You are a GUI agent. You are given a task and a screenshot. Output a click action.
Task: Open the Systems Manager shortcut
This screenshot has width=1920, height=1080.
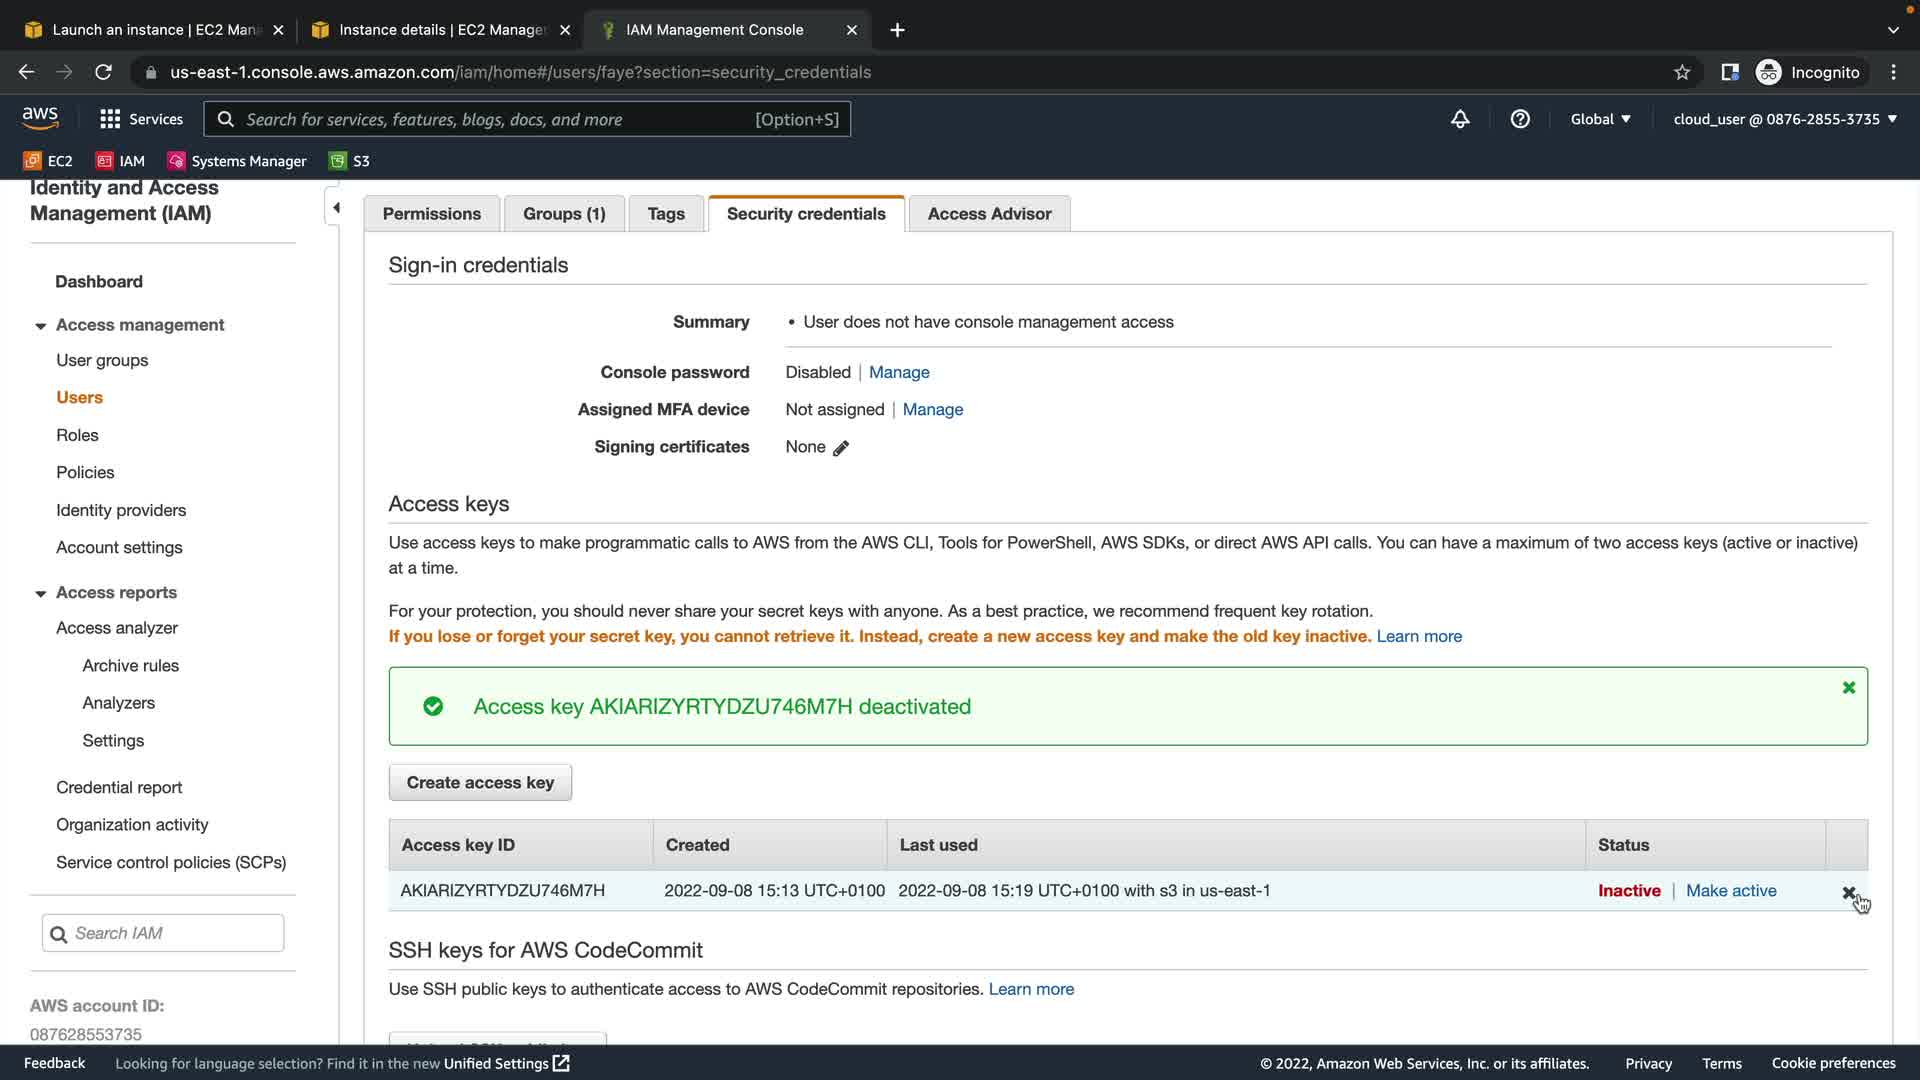(x=237, y=161)
